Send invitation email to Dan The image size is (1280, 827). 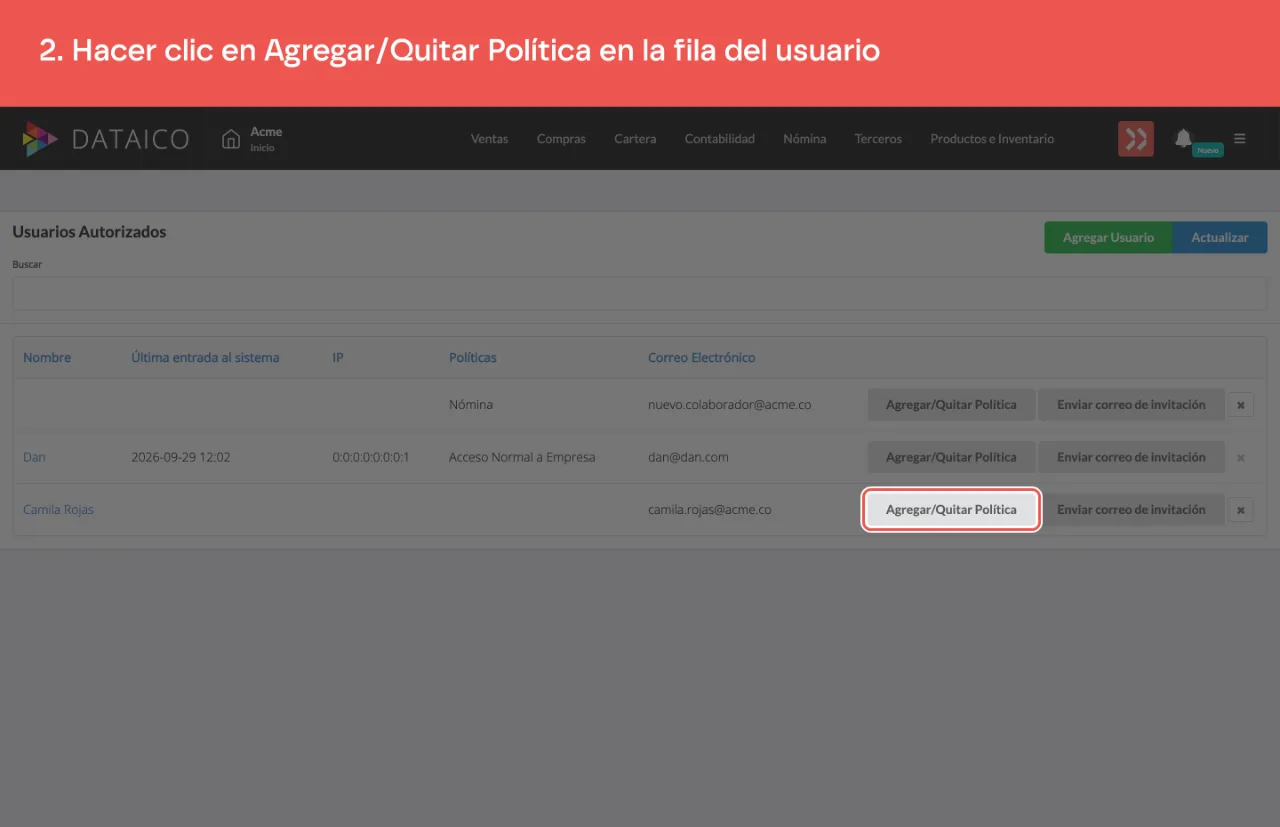[x=1131, y=457]
